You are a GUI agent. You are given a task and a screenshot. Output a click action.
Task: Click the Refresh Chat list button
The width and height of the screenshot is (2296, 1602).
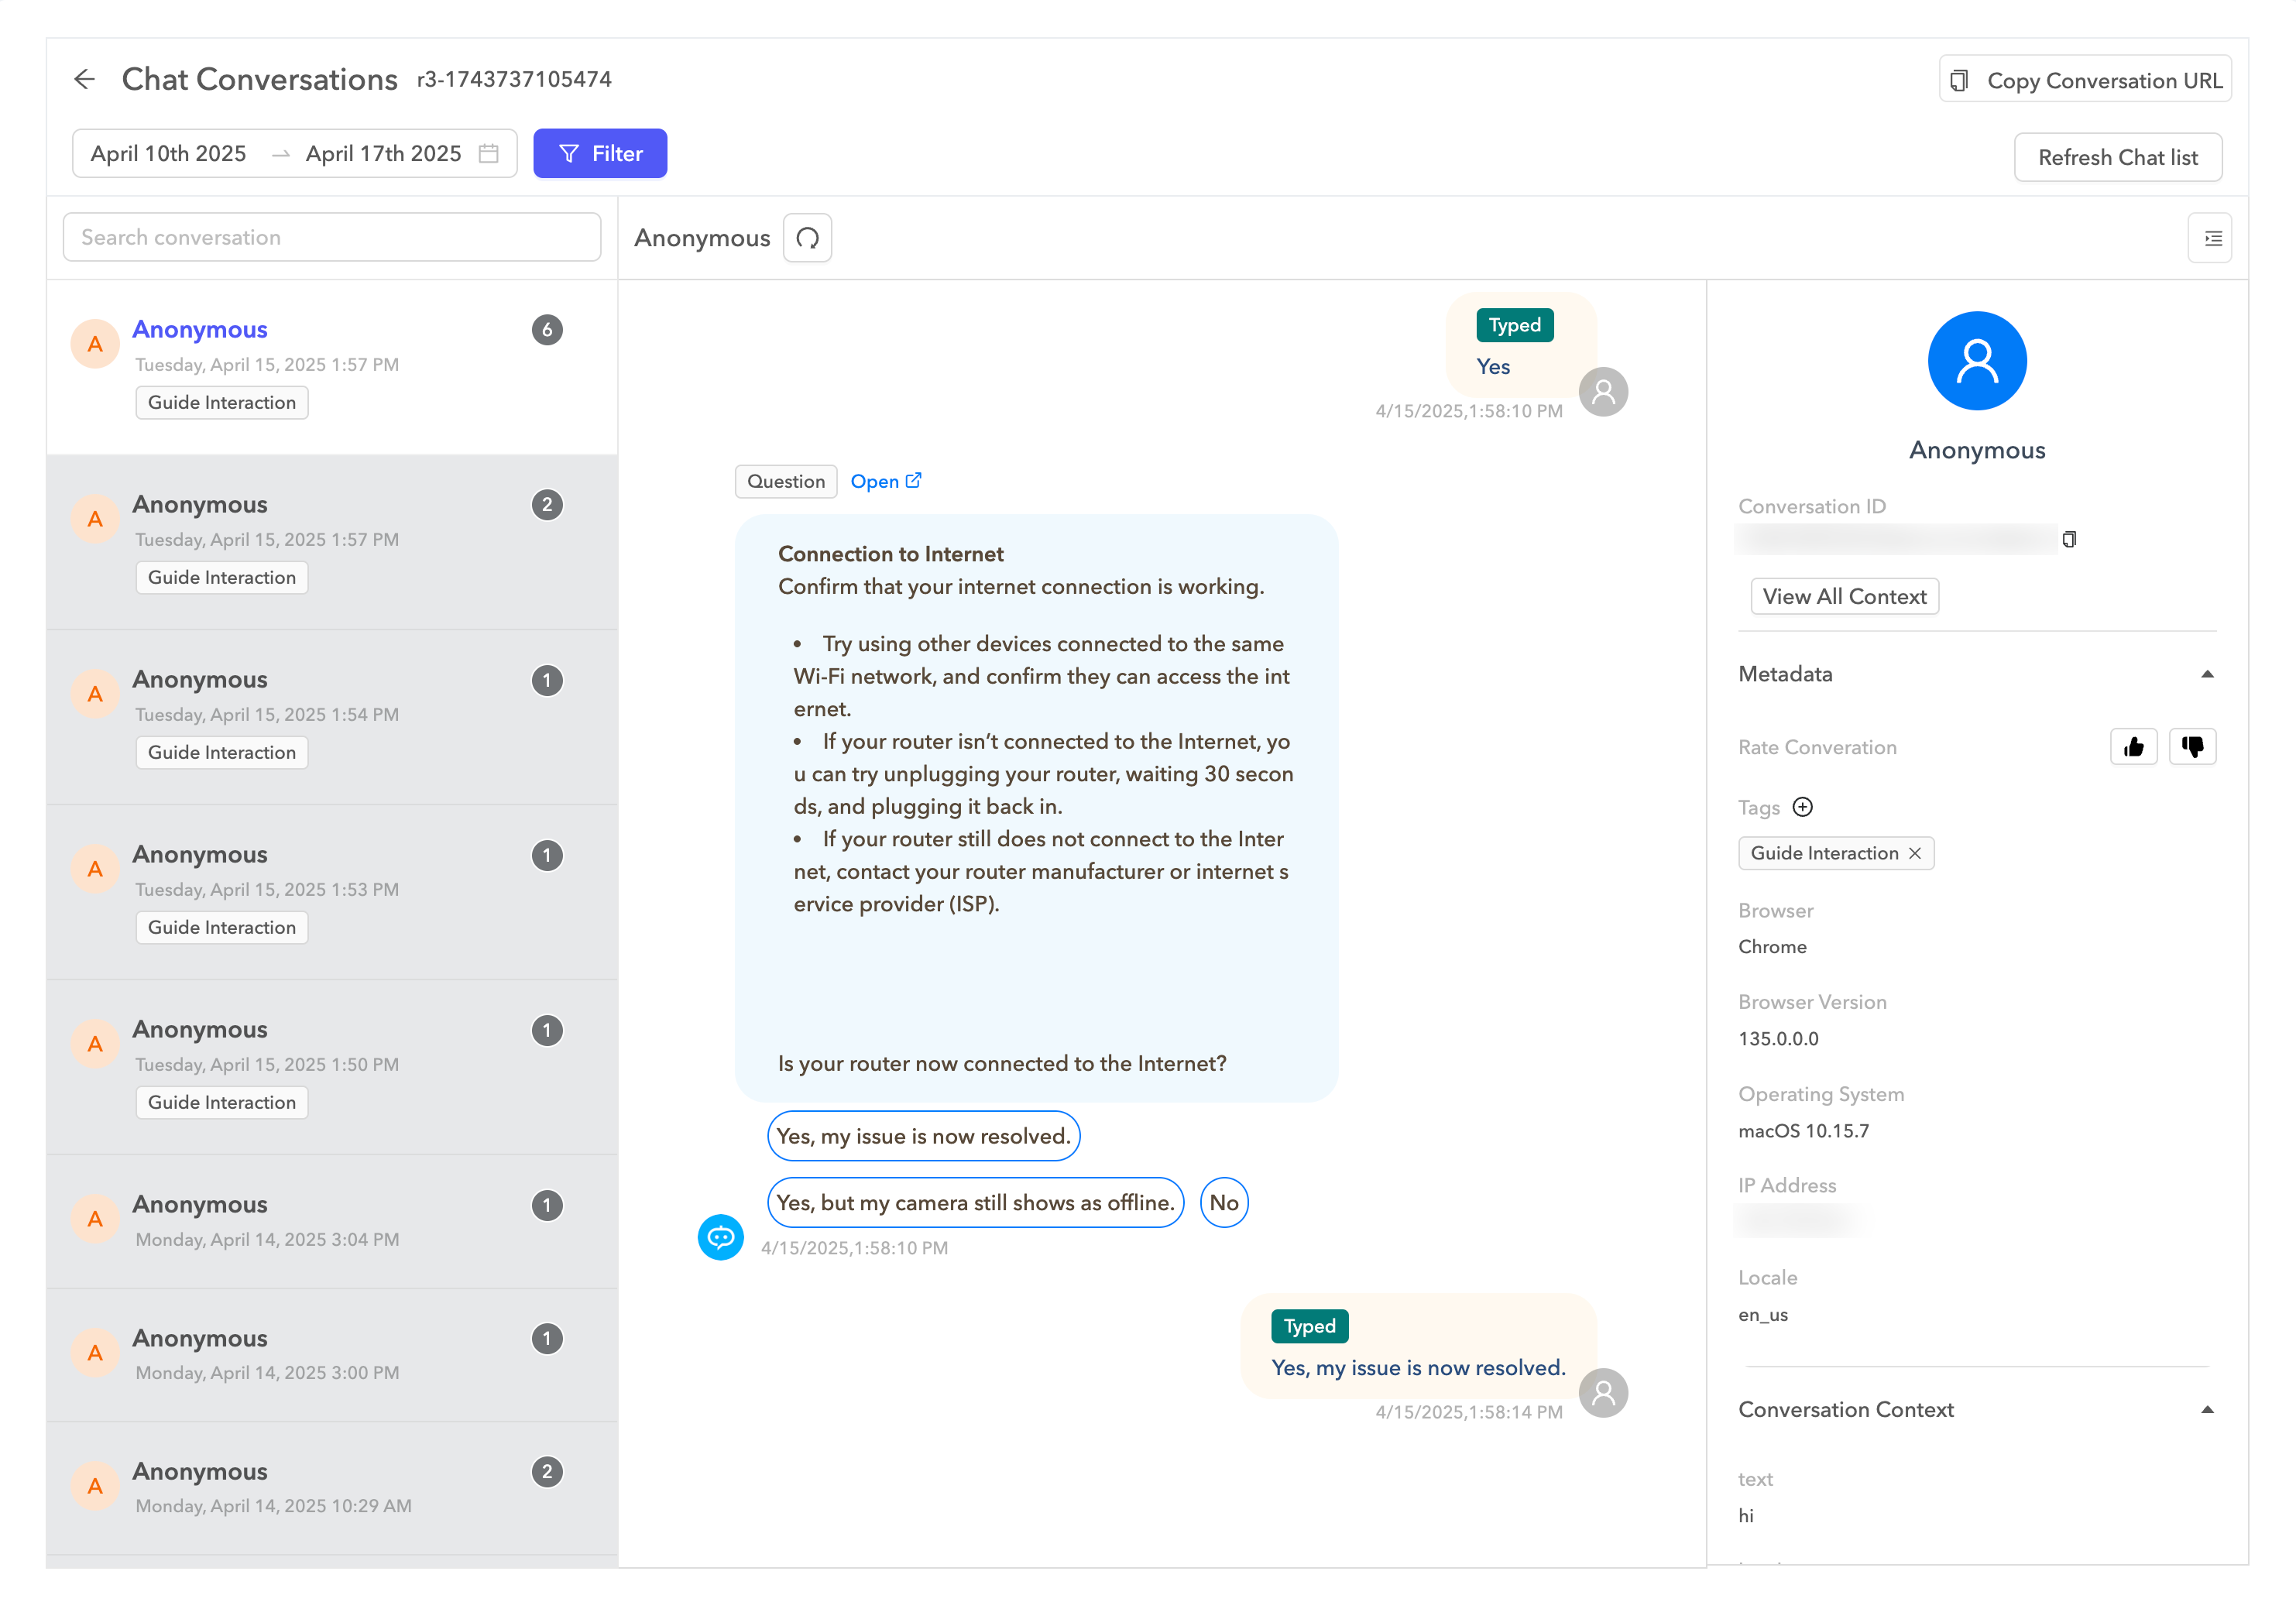click(2118, 157)
